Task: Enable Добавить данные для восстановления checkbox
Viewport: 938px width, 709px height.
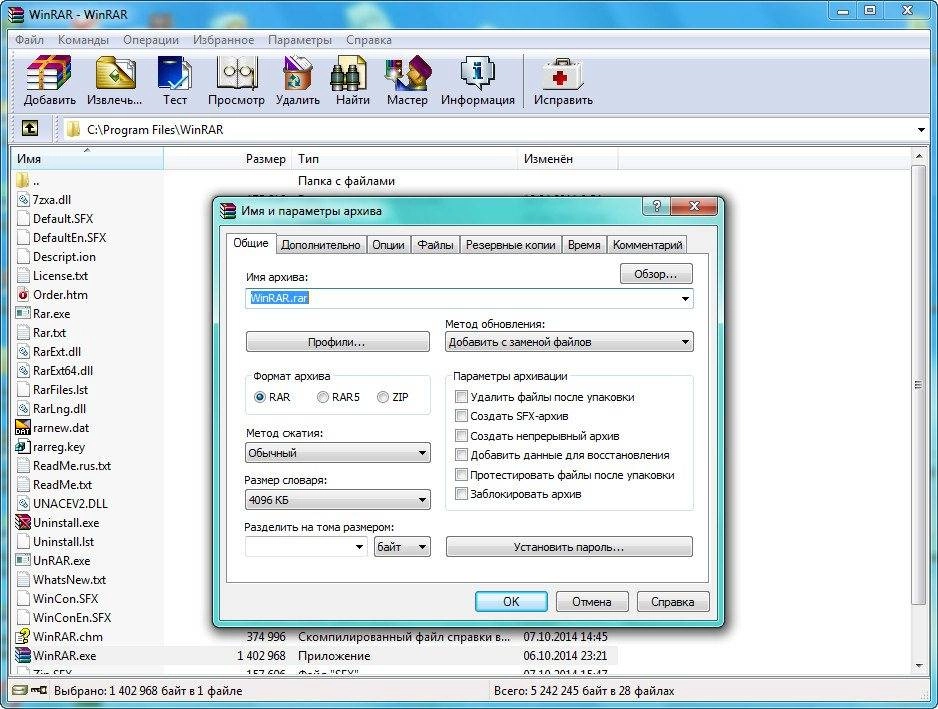Action: [461, 455]
